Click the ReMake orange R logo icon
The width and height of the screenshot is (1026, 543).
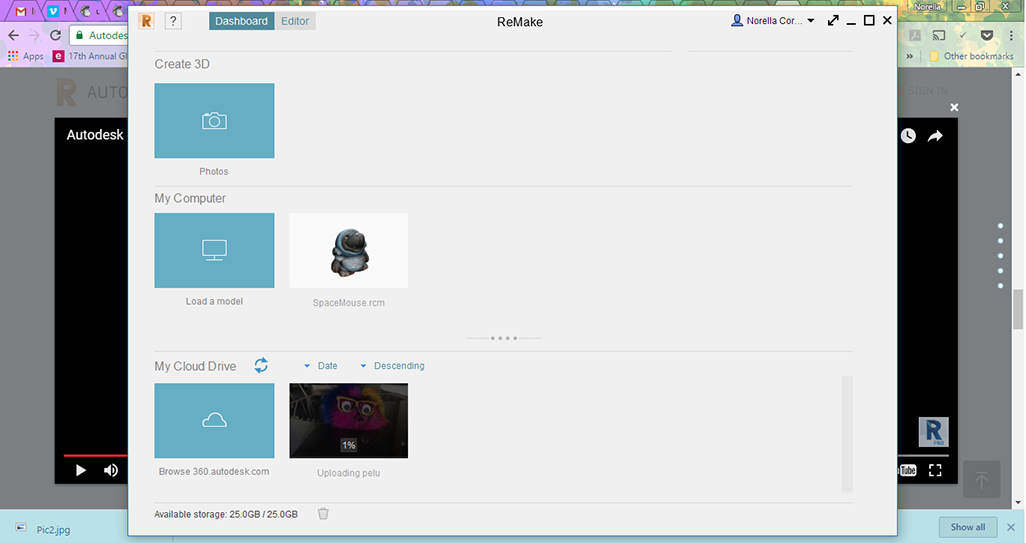(x=147, y=21)
